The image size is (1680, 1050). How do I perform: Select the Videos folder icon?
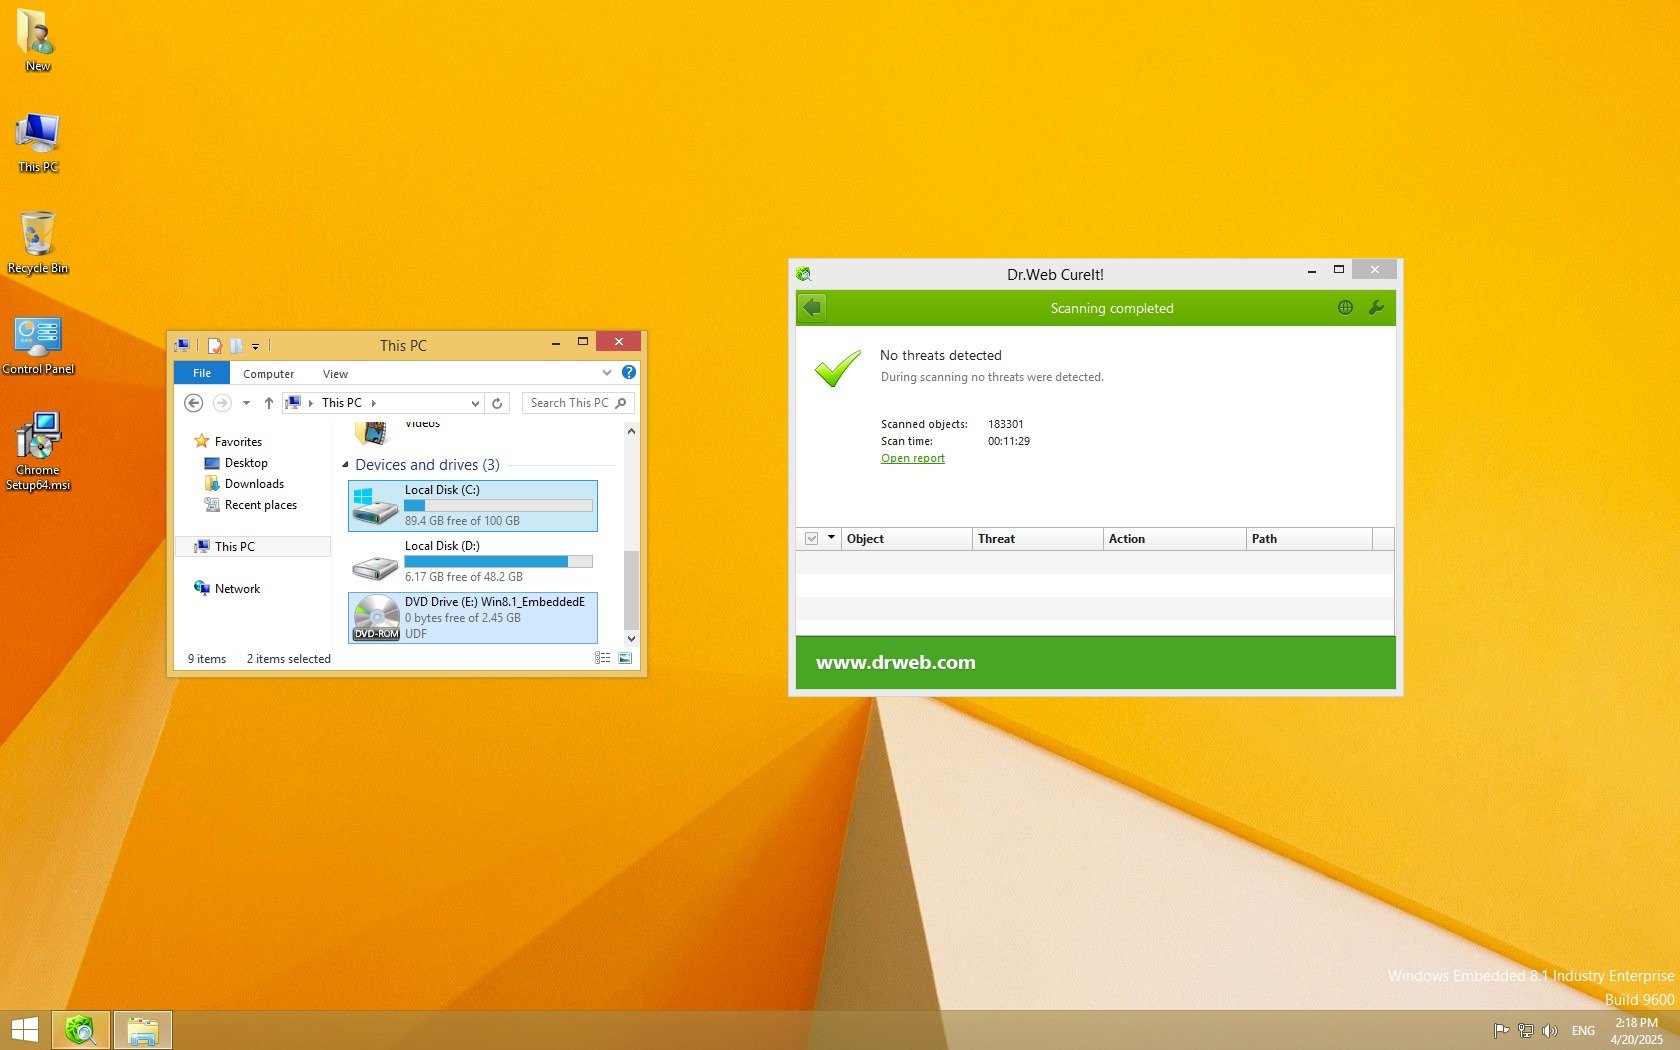pyautogui.click(x=372, y=433)
